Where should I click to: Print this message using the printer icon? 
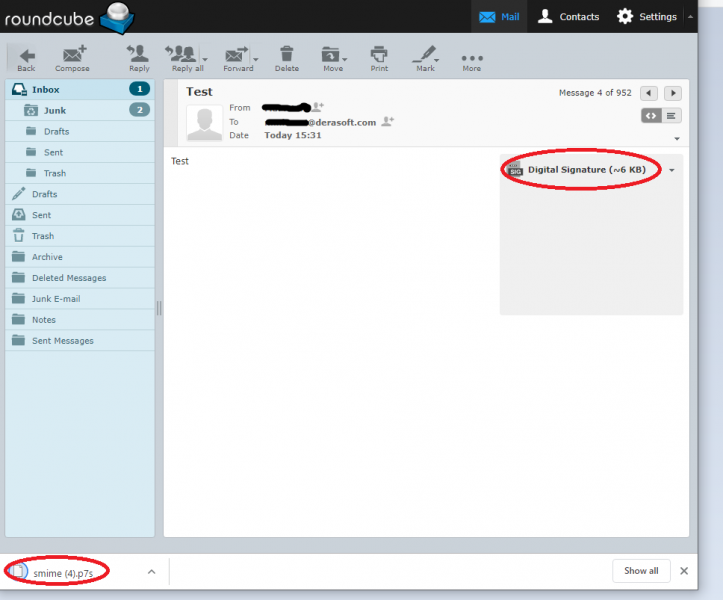(379, 56)
